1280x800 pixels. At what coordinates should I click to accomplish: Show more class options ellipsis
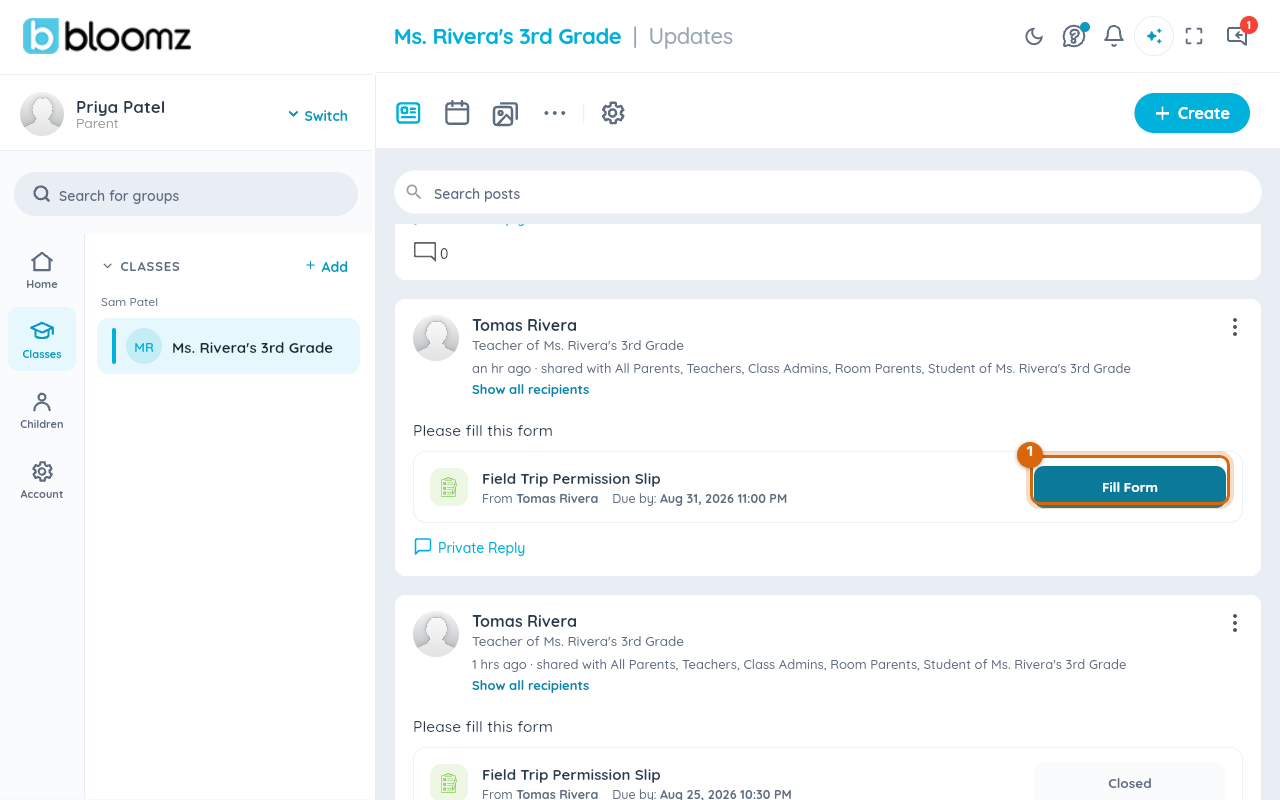click(555, 113)
